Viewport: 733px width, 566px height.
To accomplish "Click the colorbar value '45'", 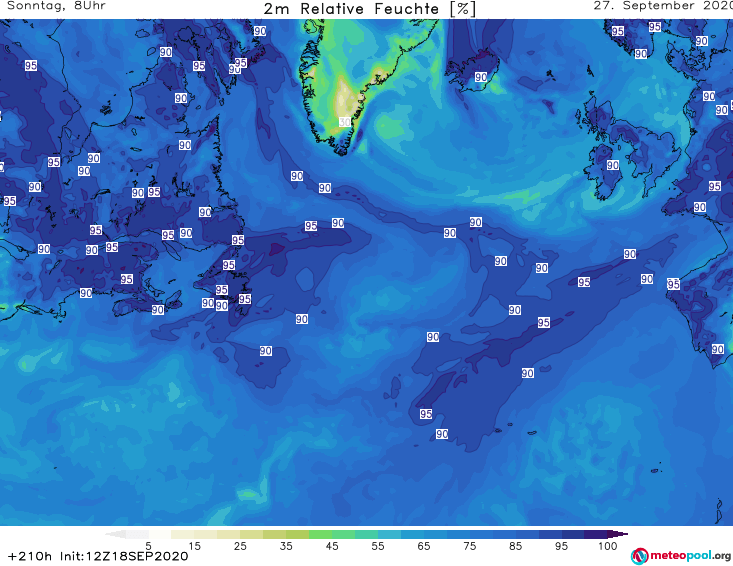I will 331,546.
